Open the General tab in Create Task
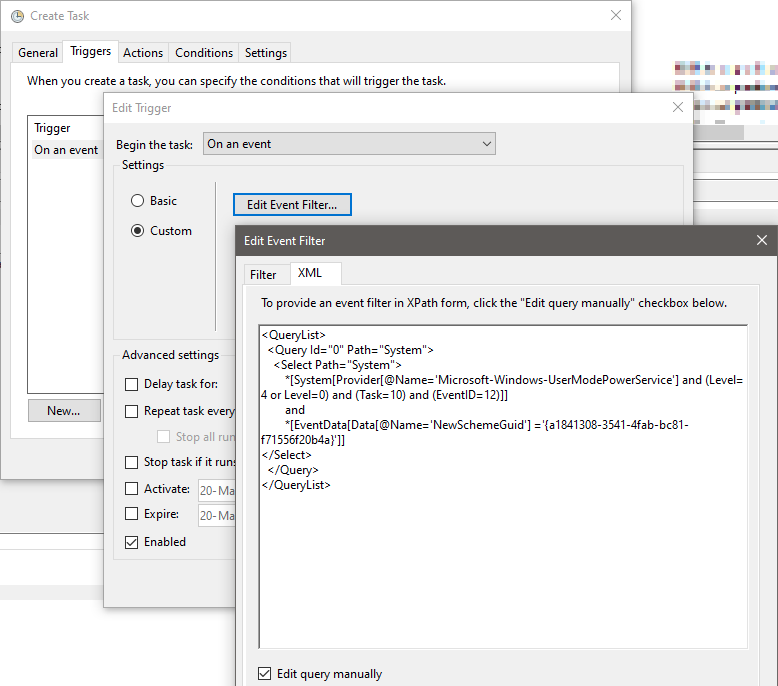Screen dimensions: 778x686 38,53
